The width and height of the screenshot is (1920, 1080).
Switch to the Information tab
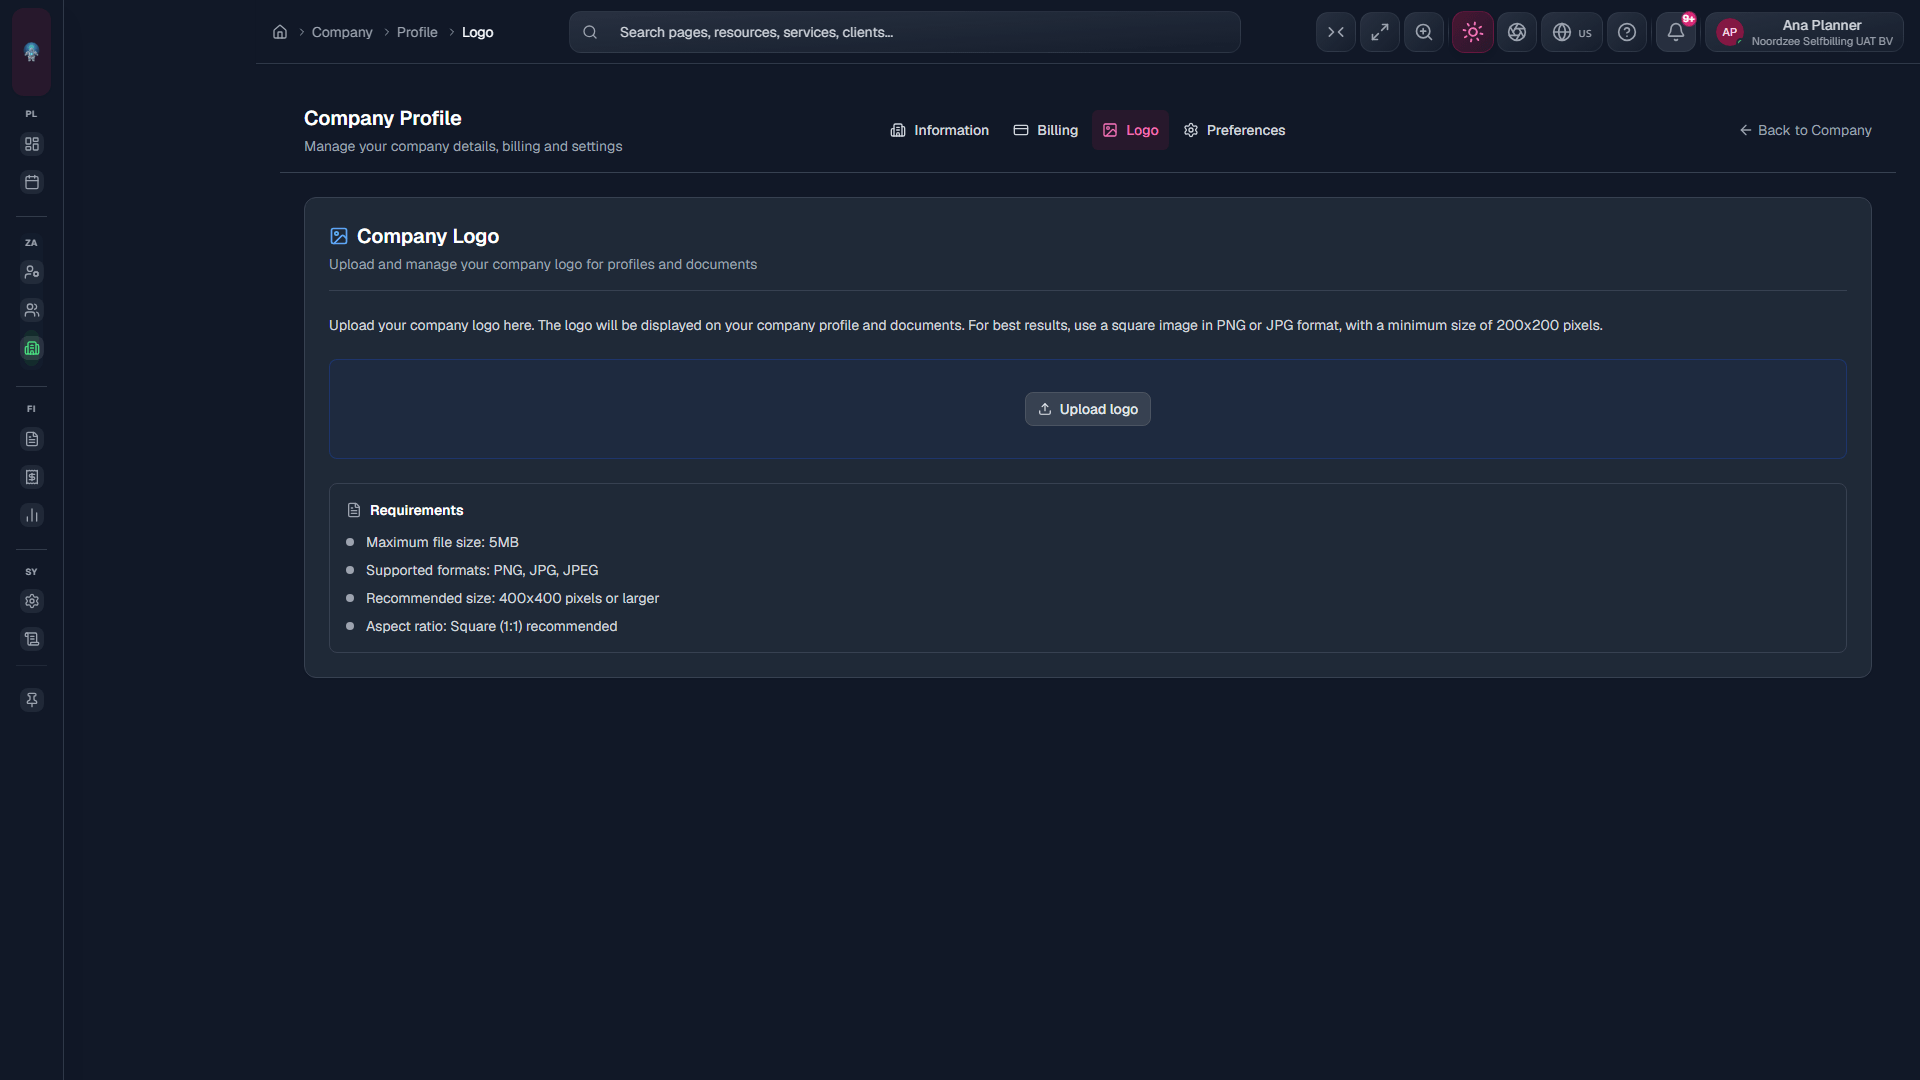[940, 130]
